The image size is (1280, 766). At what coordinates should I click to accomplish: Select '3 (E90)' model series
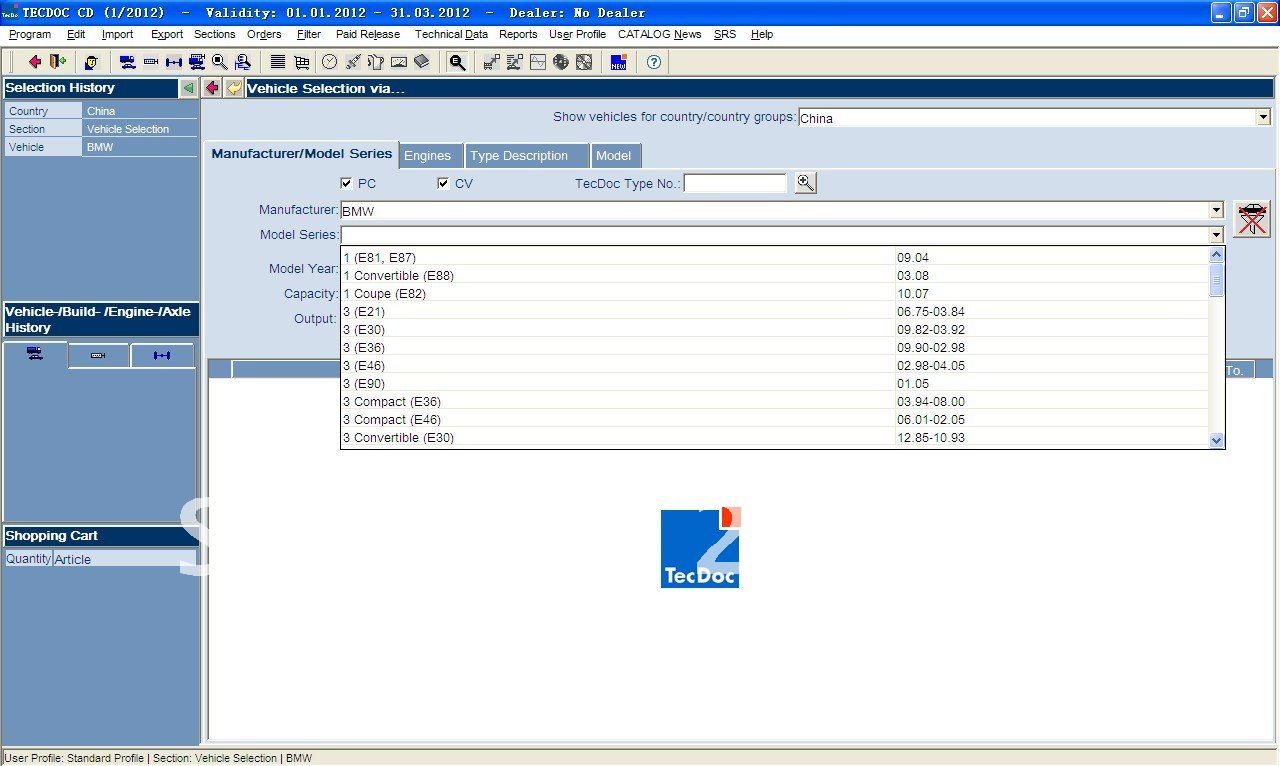[775, 384]
